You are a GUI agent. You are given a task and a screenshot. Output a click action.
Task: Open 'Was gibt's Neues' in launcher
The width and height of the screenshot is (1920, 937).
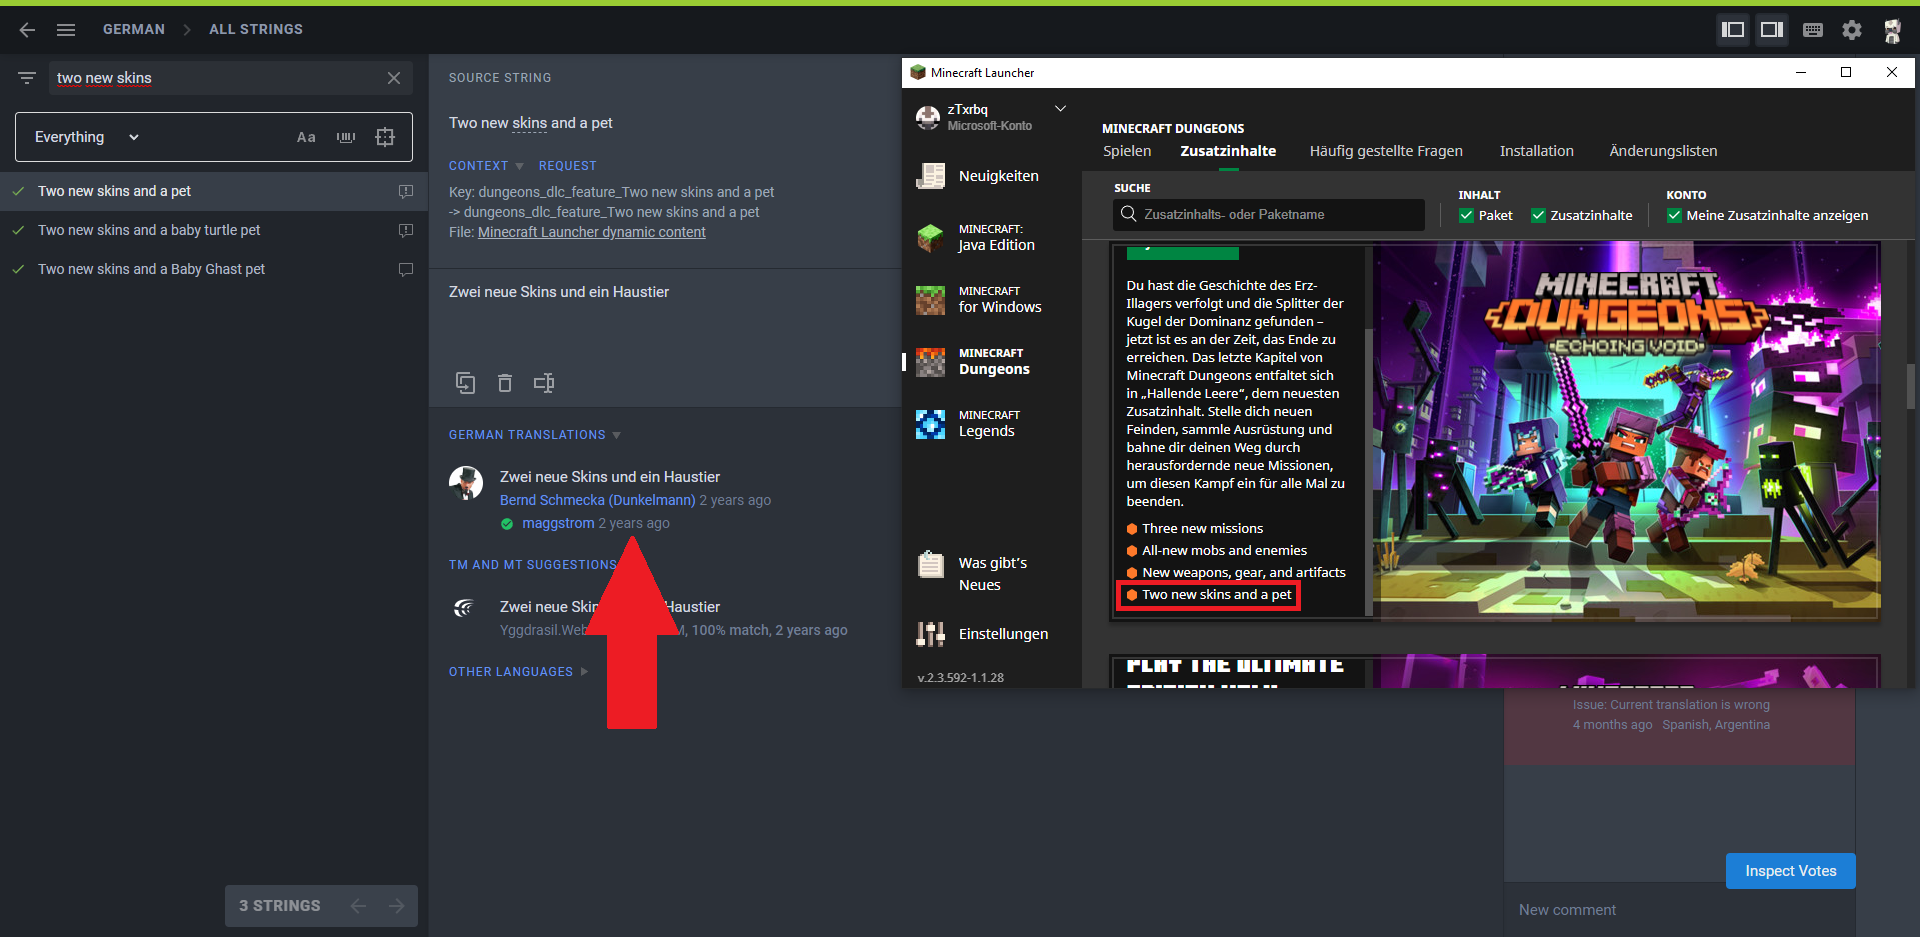point(992,574)
